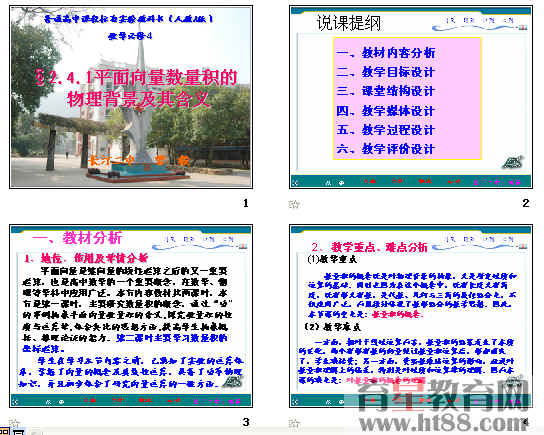Select slide 3 教材分析 thumbnail
The width and height of the screenshot is (544, 435).
[131, 316]
